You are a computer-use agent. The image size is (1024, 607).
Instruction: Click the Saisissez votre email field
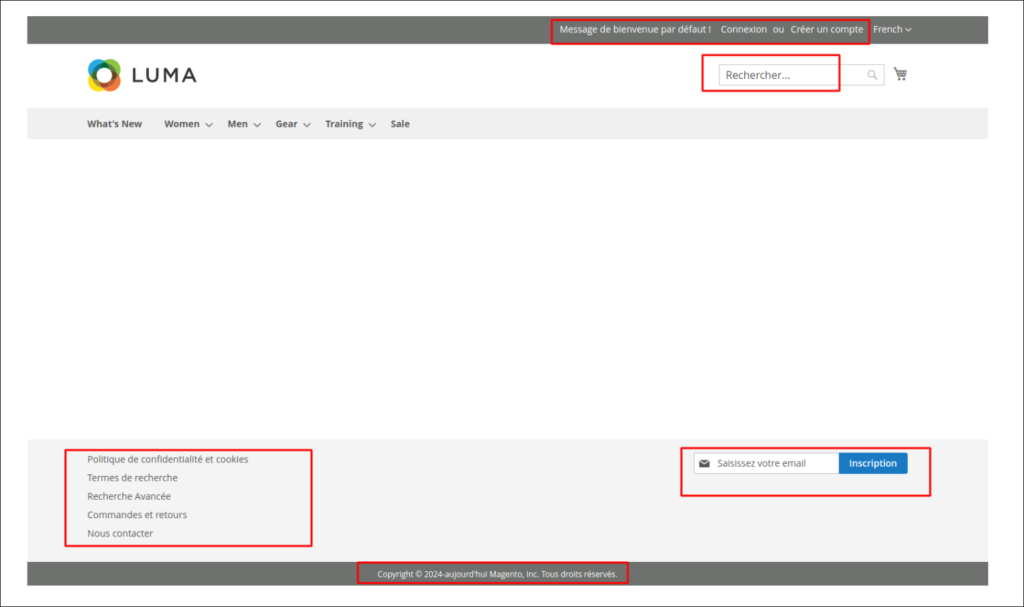pyautogui.click(x=774, y=464)
